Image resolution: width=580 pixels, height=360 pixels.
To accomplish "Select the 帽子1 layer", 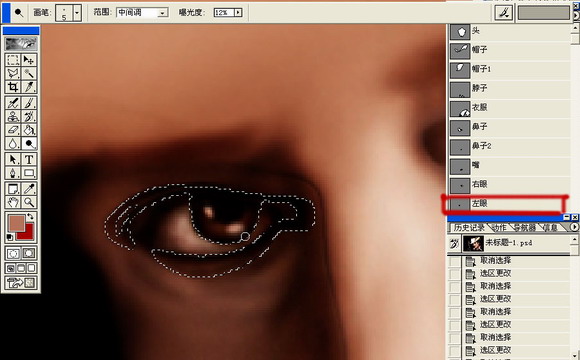I will 509,69.
